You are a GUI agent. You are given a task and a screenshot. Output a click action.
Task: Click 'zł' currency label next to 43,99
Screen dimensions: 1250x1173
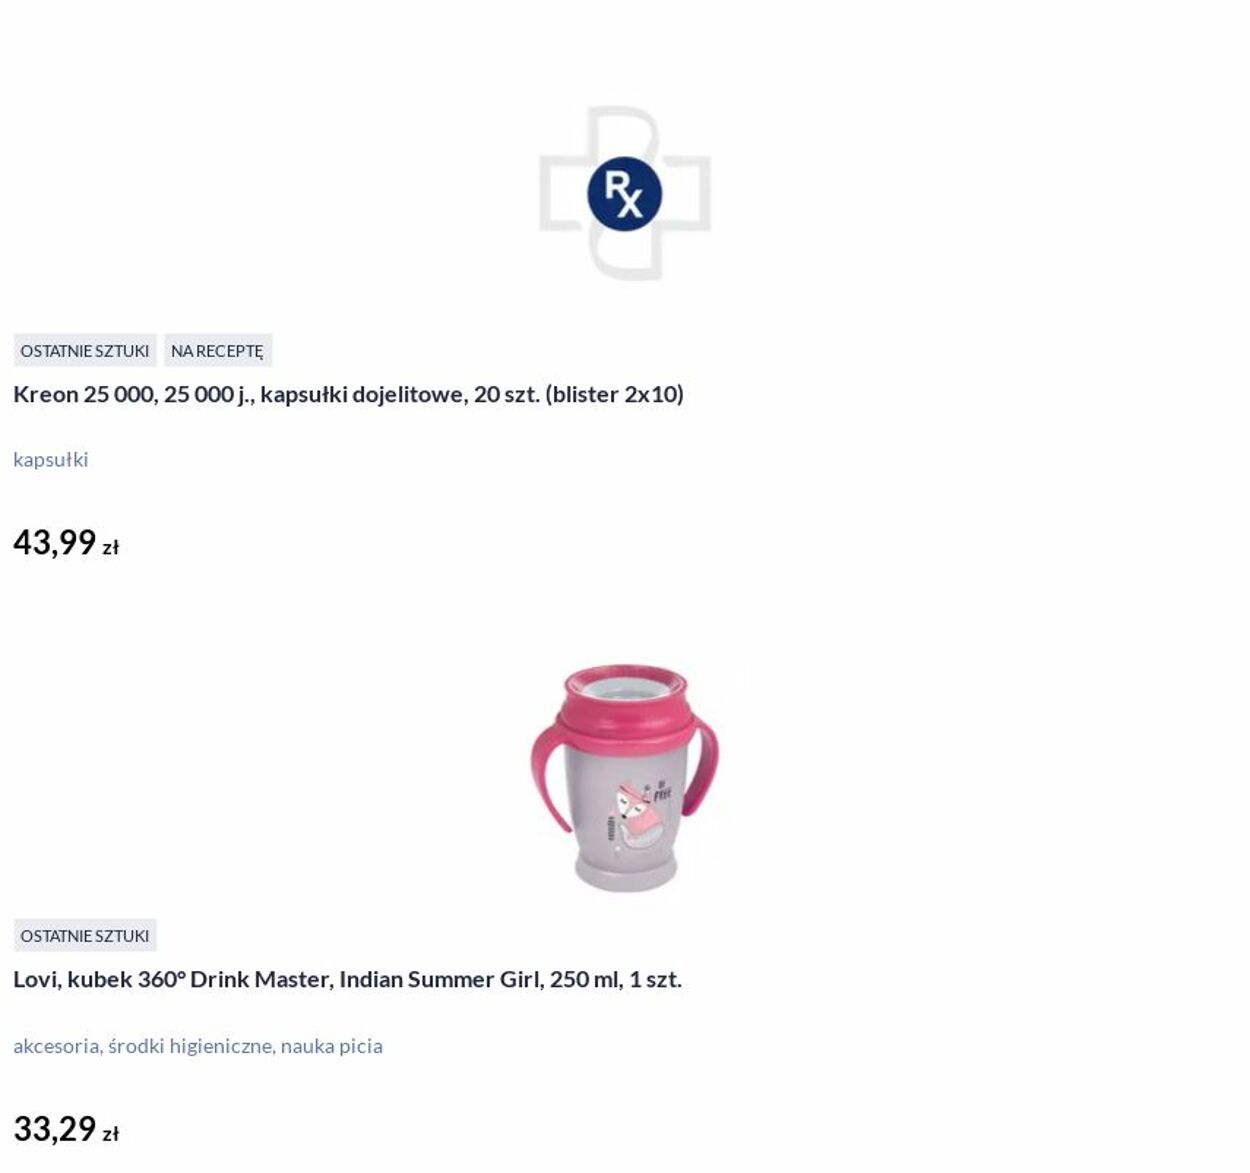tap(110, 548)
